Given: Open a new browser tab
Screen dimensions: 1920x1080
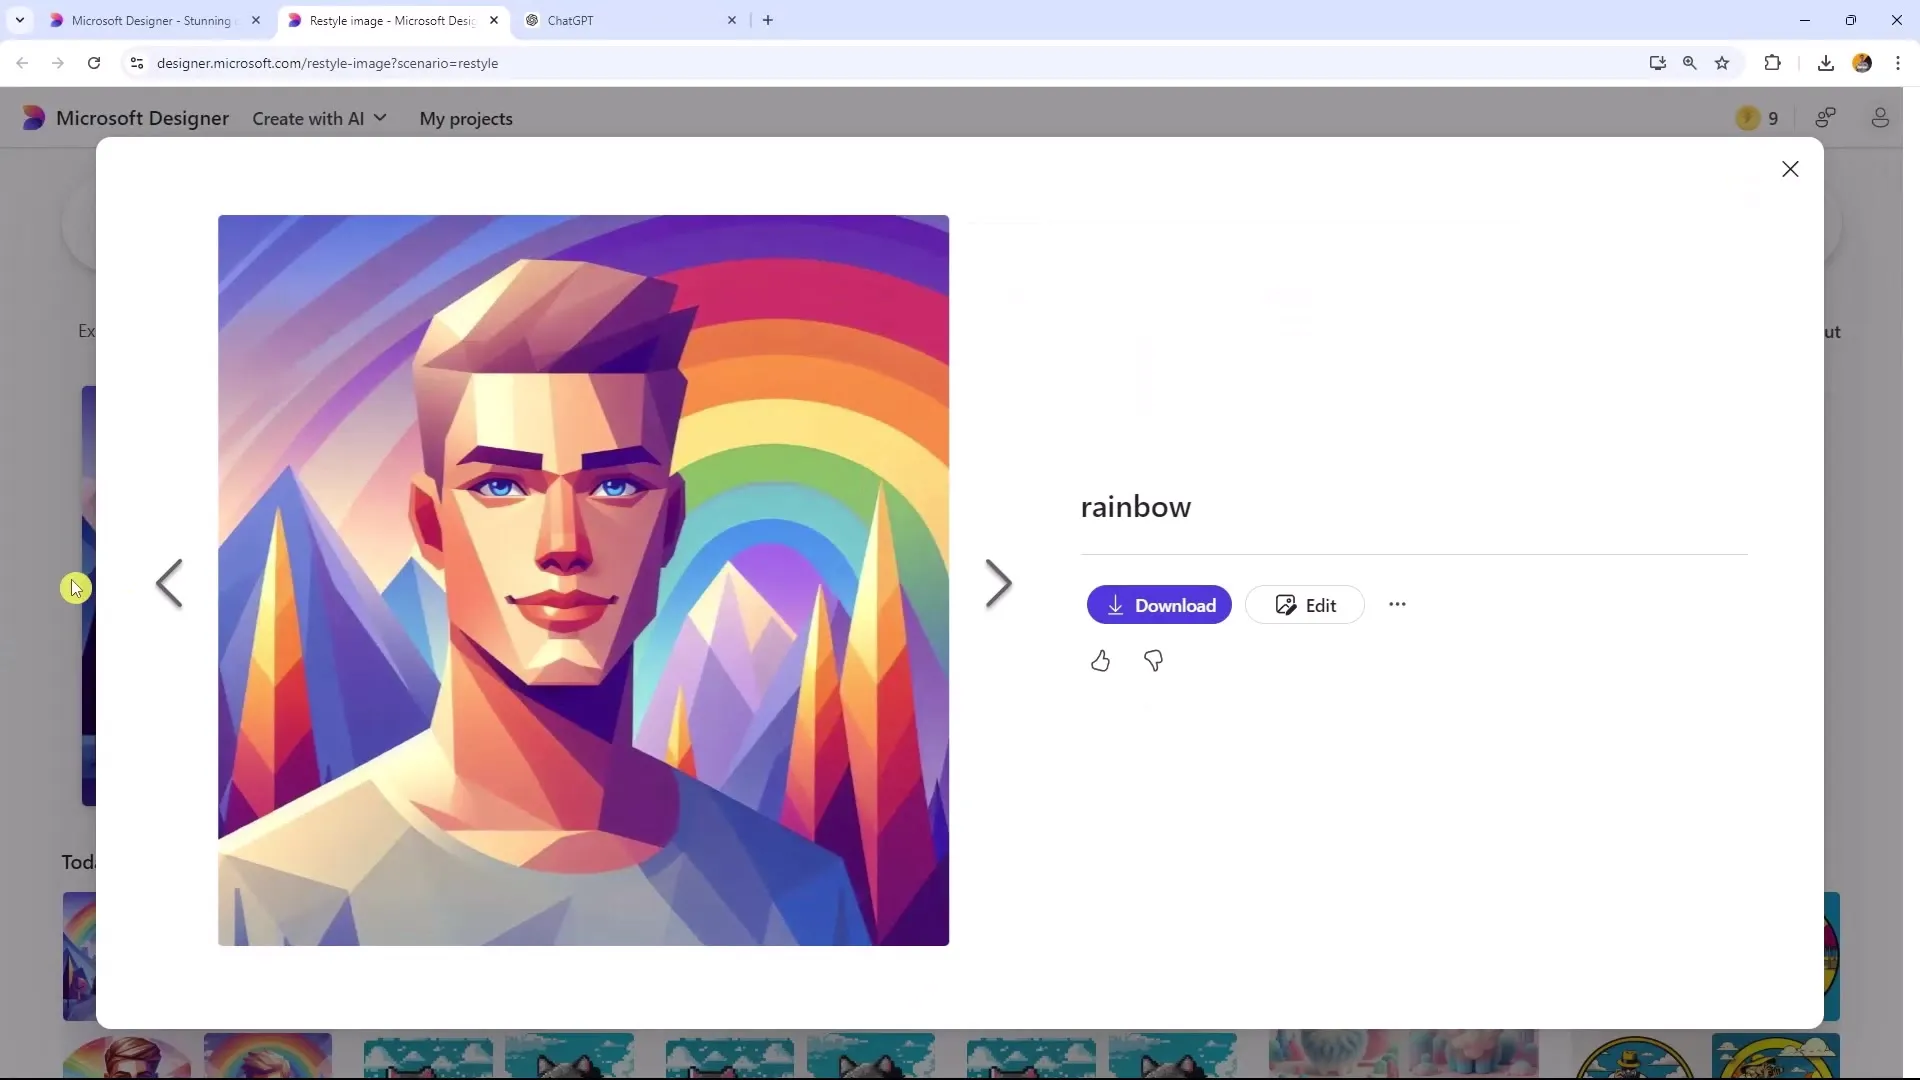Looking at the screenshot, I should [768, 20].
